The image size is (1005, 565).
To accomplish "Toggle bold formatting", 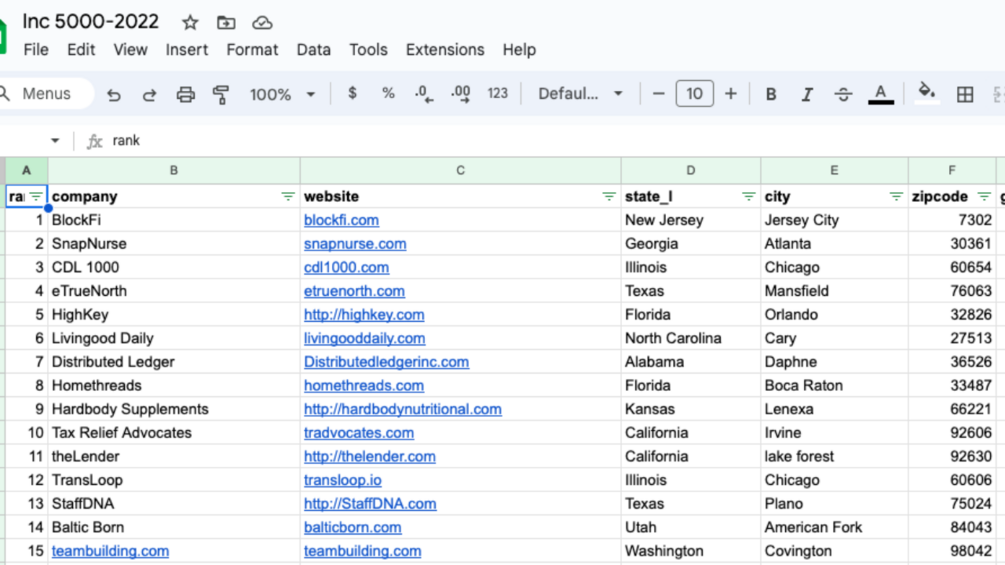I will [771, 94].
